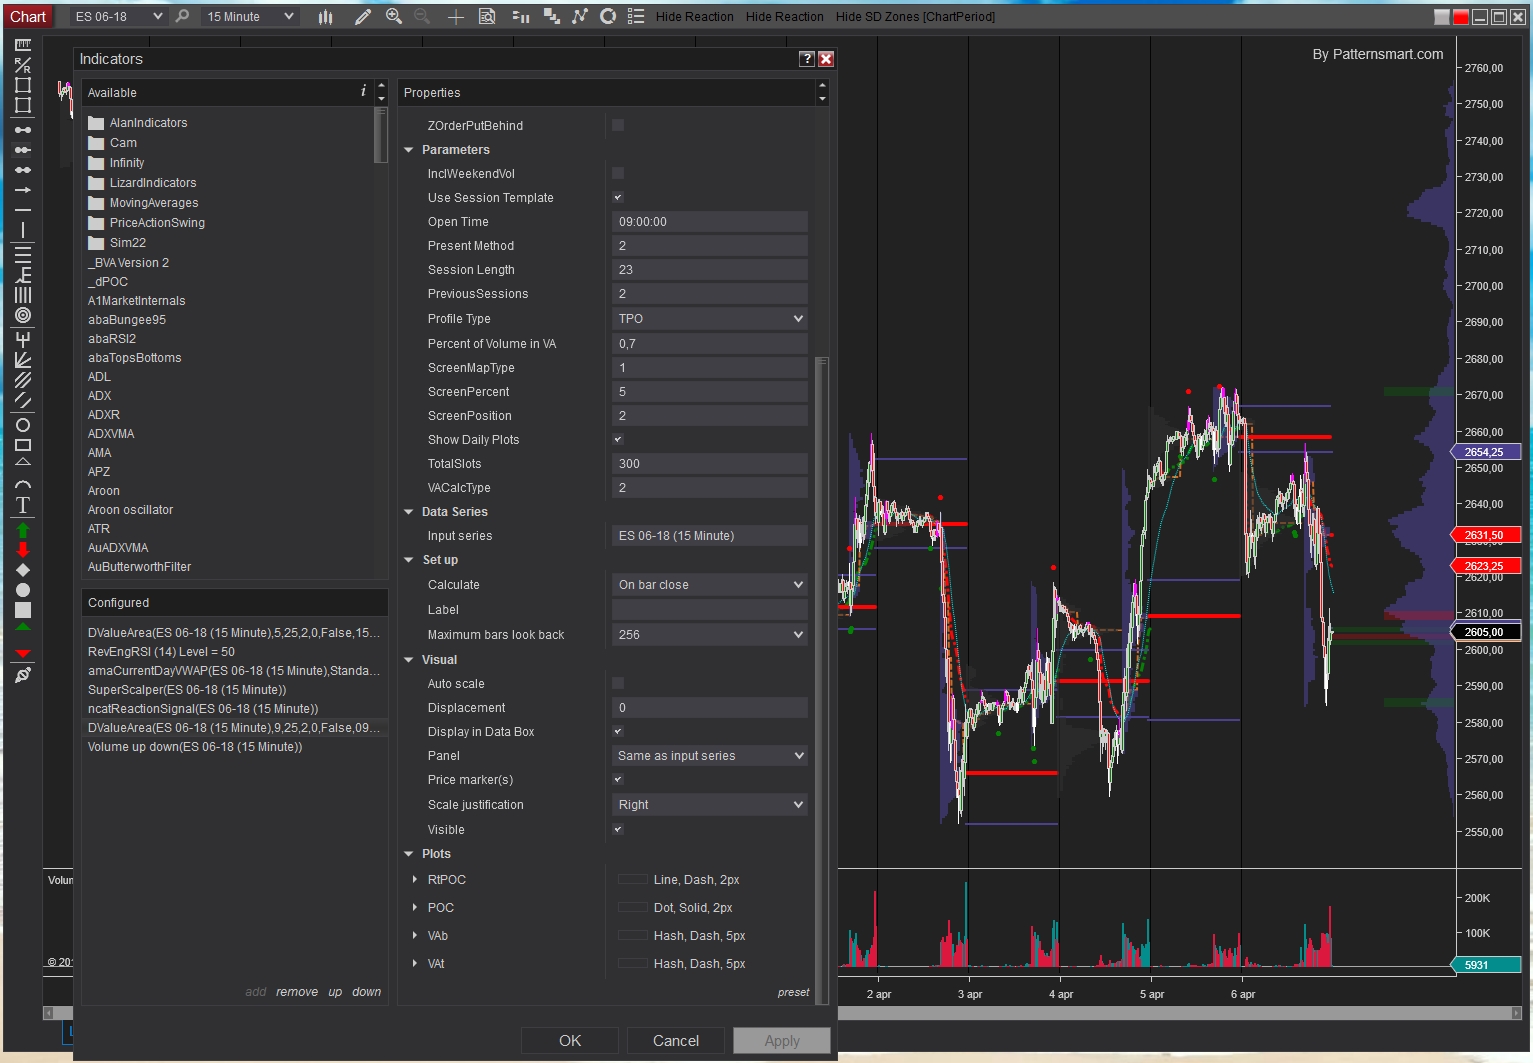Select RevEngRSI in Configured list
The height and width of the screenshot is (1063, 1533).
point(234,652)
